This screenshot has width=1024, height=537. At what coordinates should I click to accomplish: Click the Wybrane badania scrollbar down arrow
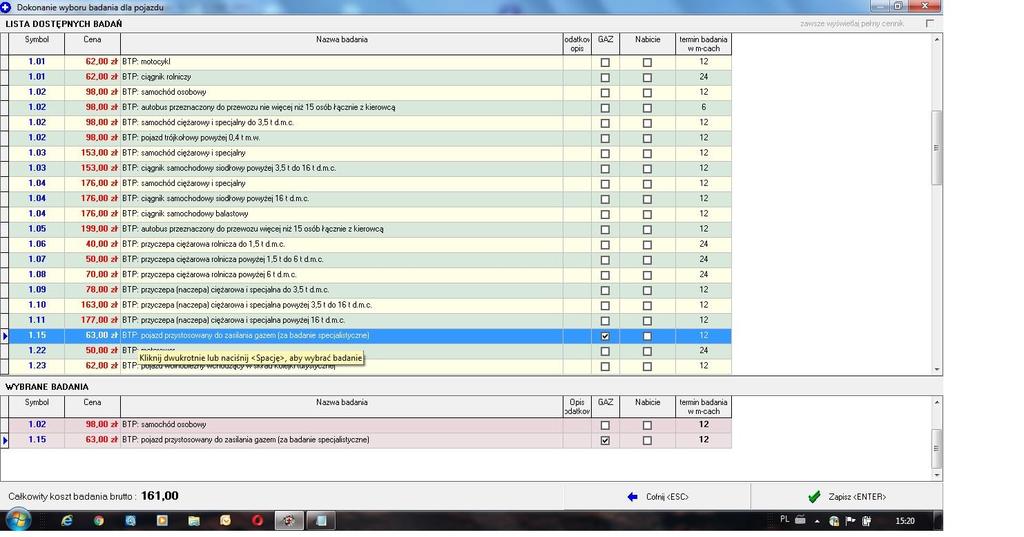click(936, 475)
